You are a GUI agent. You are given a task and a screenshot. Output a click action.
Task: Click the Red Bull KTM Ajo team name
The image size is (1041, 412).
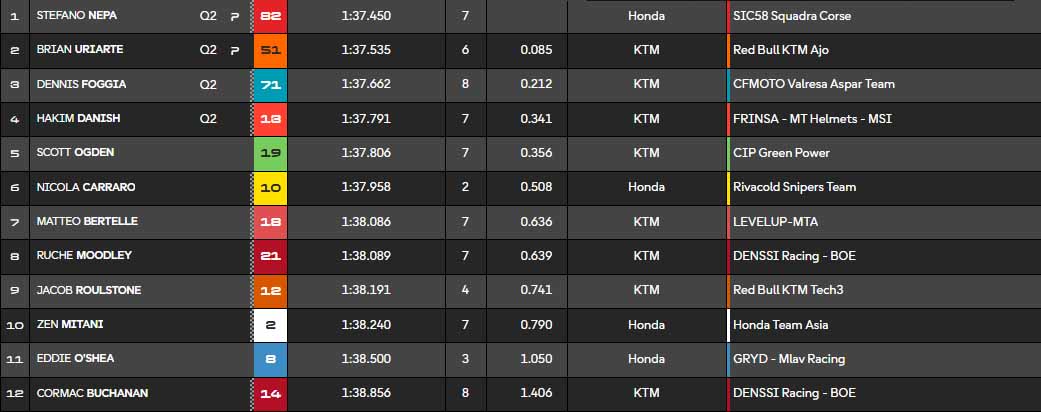click(x=780, y=50)
